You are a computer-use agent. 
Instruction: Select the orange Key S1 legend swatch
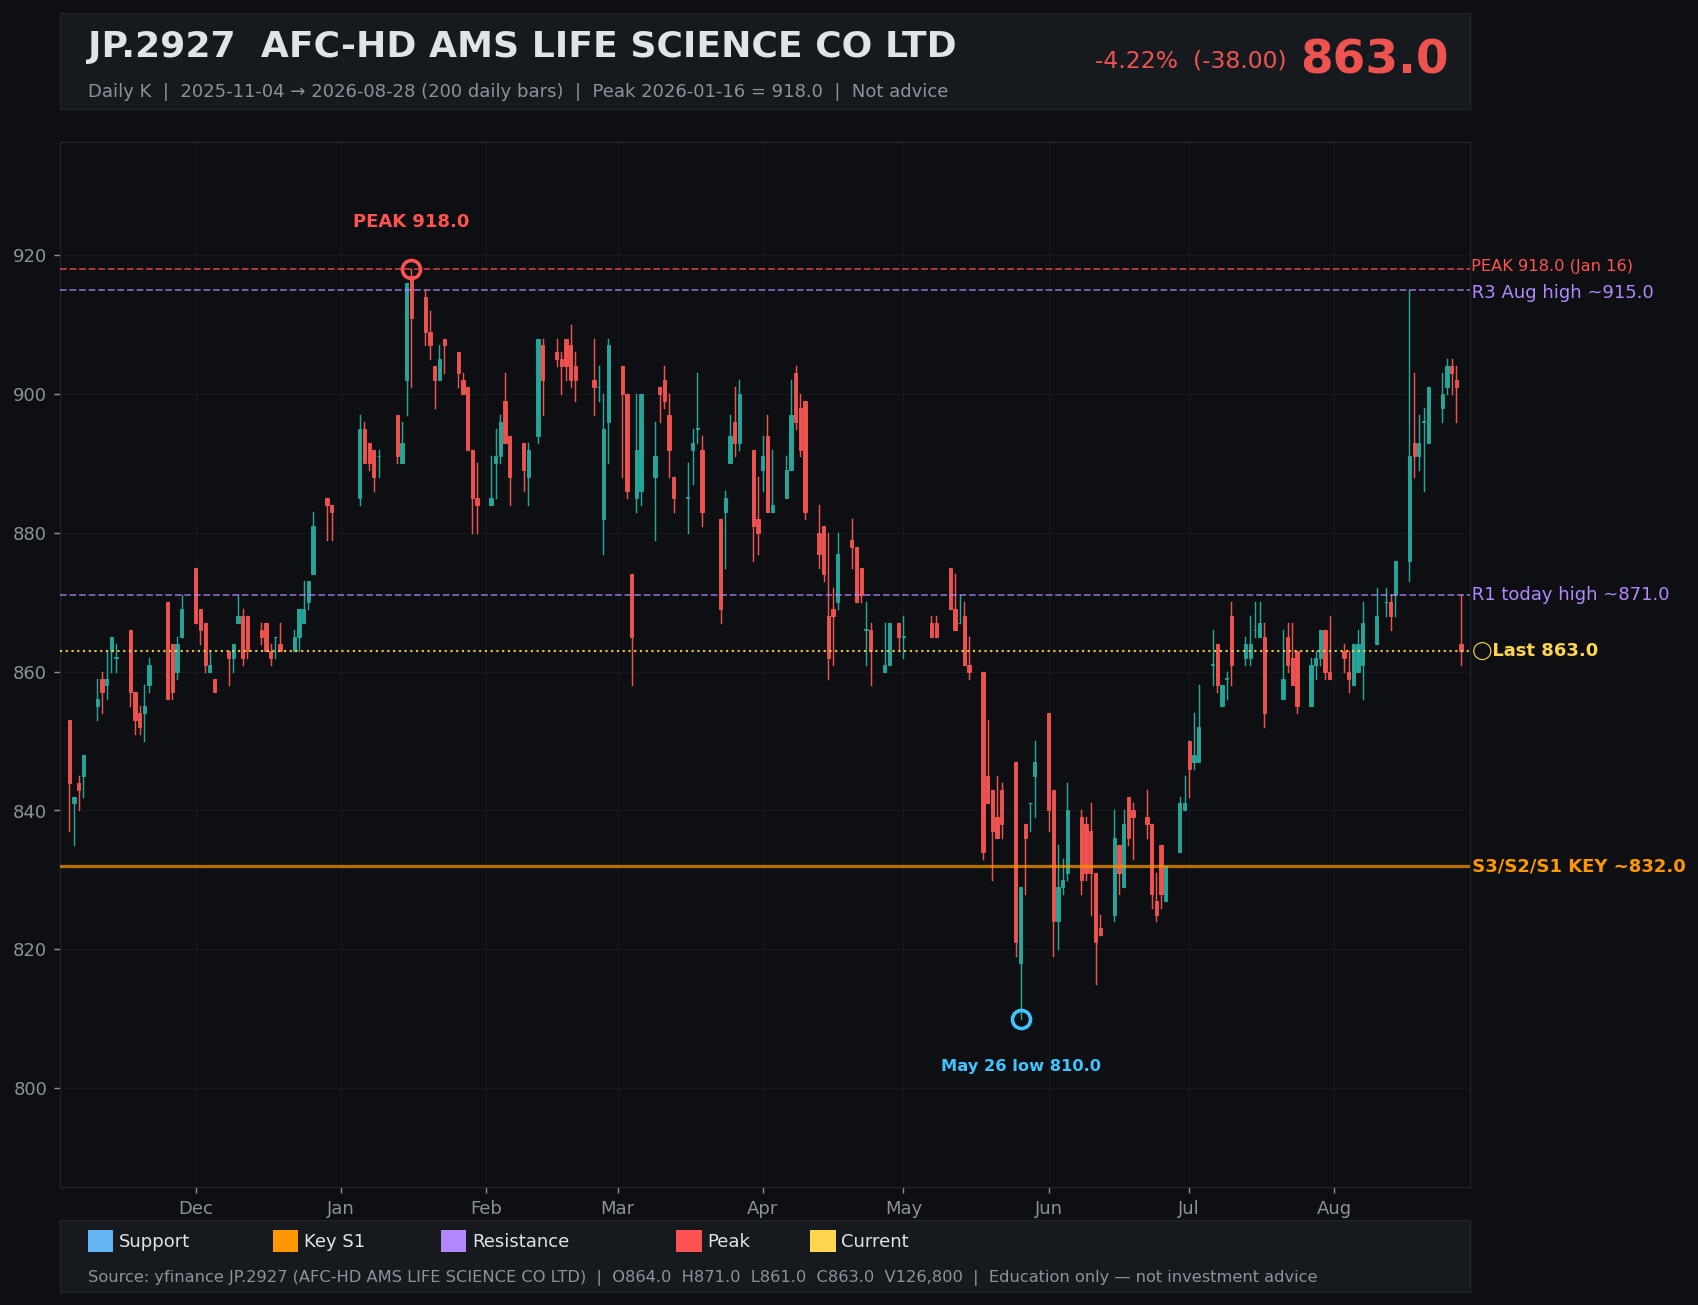click(x=285, y=1241)
